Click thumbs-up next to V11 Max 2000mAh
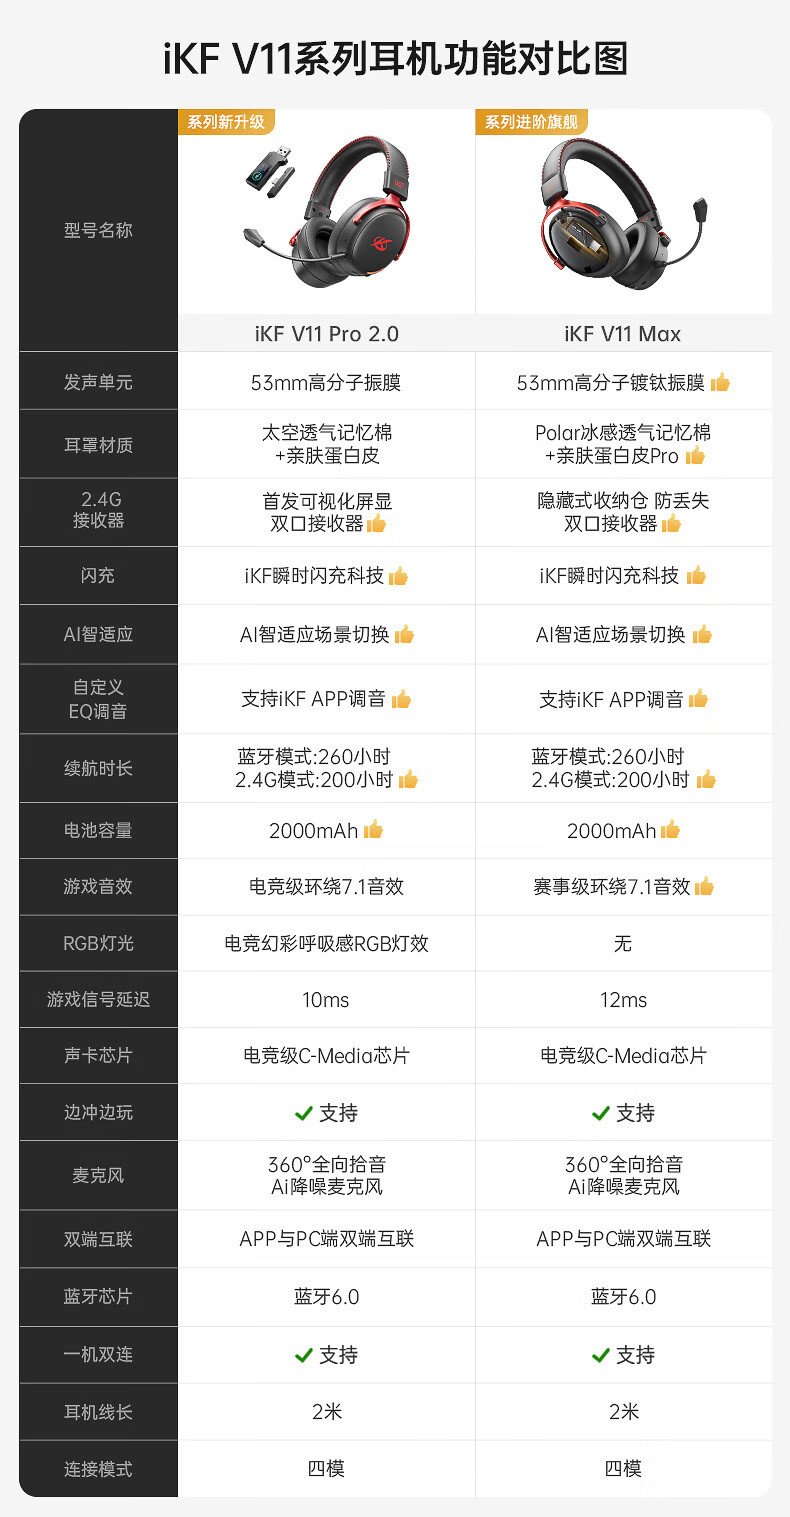The image size is (790, 1517). [670, 830]
